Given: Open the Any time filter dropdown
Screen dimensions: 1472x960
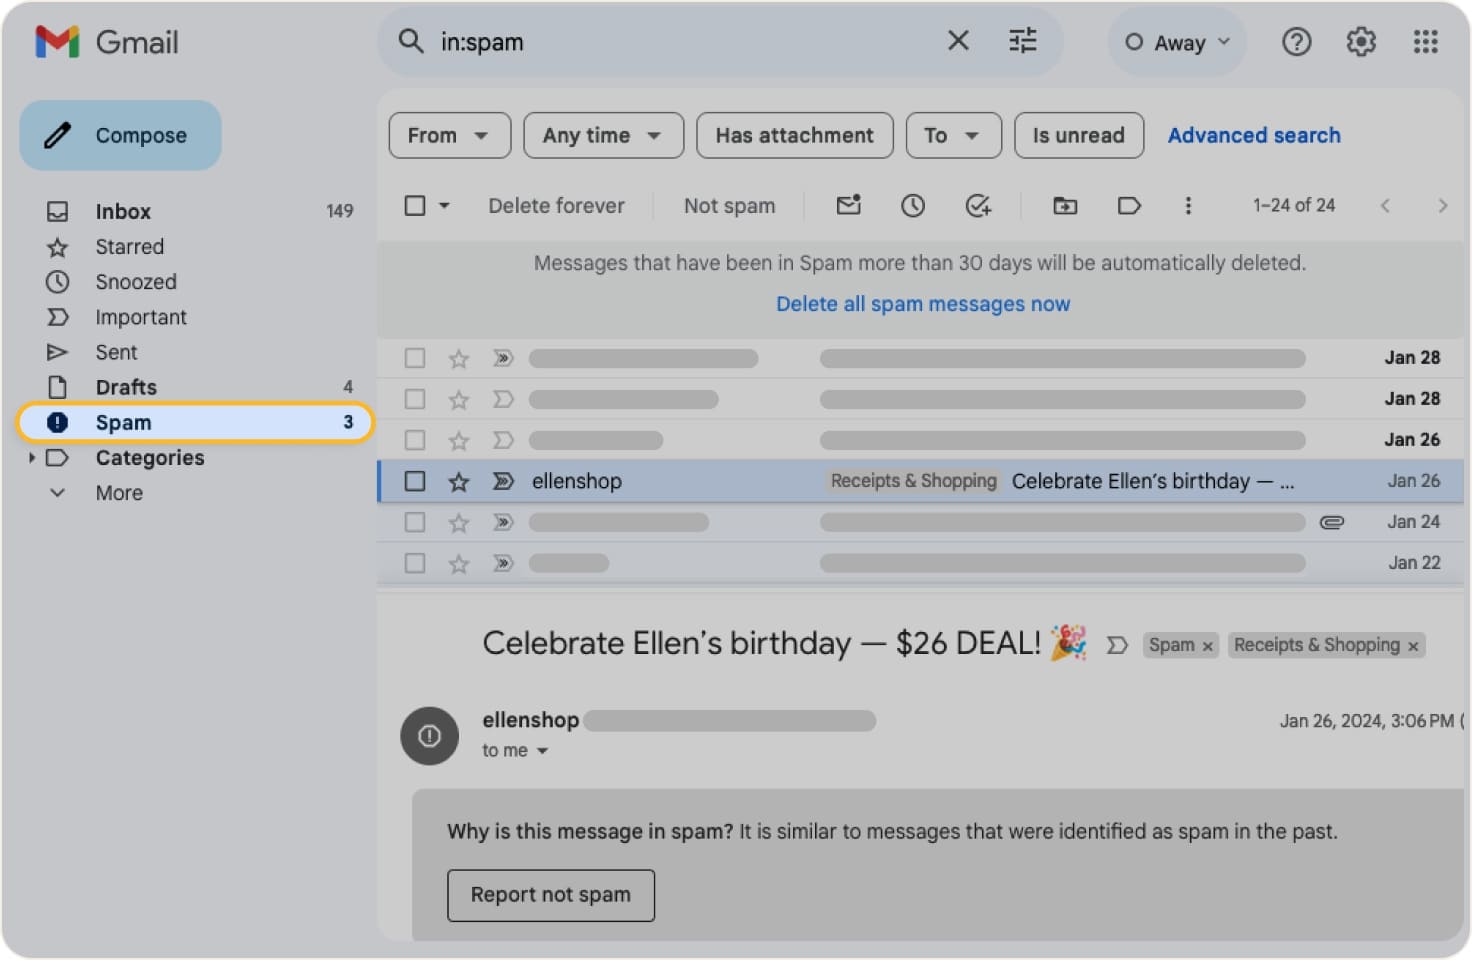Looking at the screenshot, I should pyautogui.click(x=603, y=135).
